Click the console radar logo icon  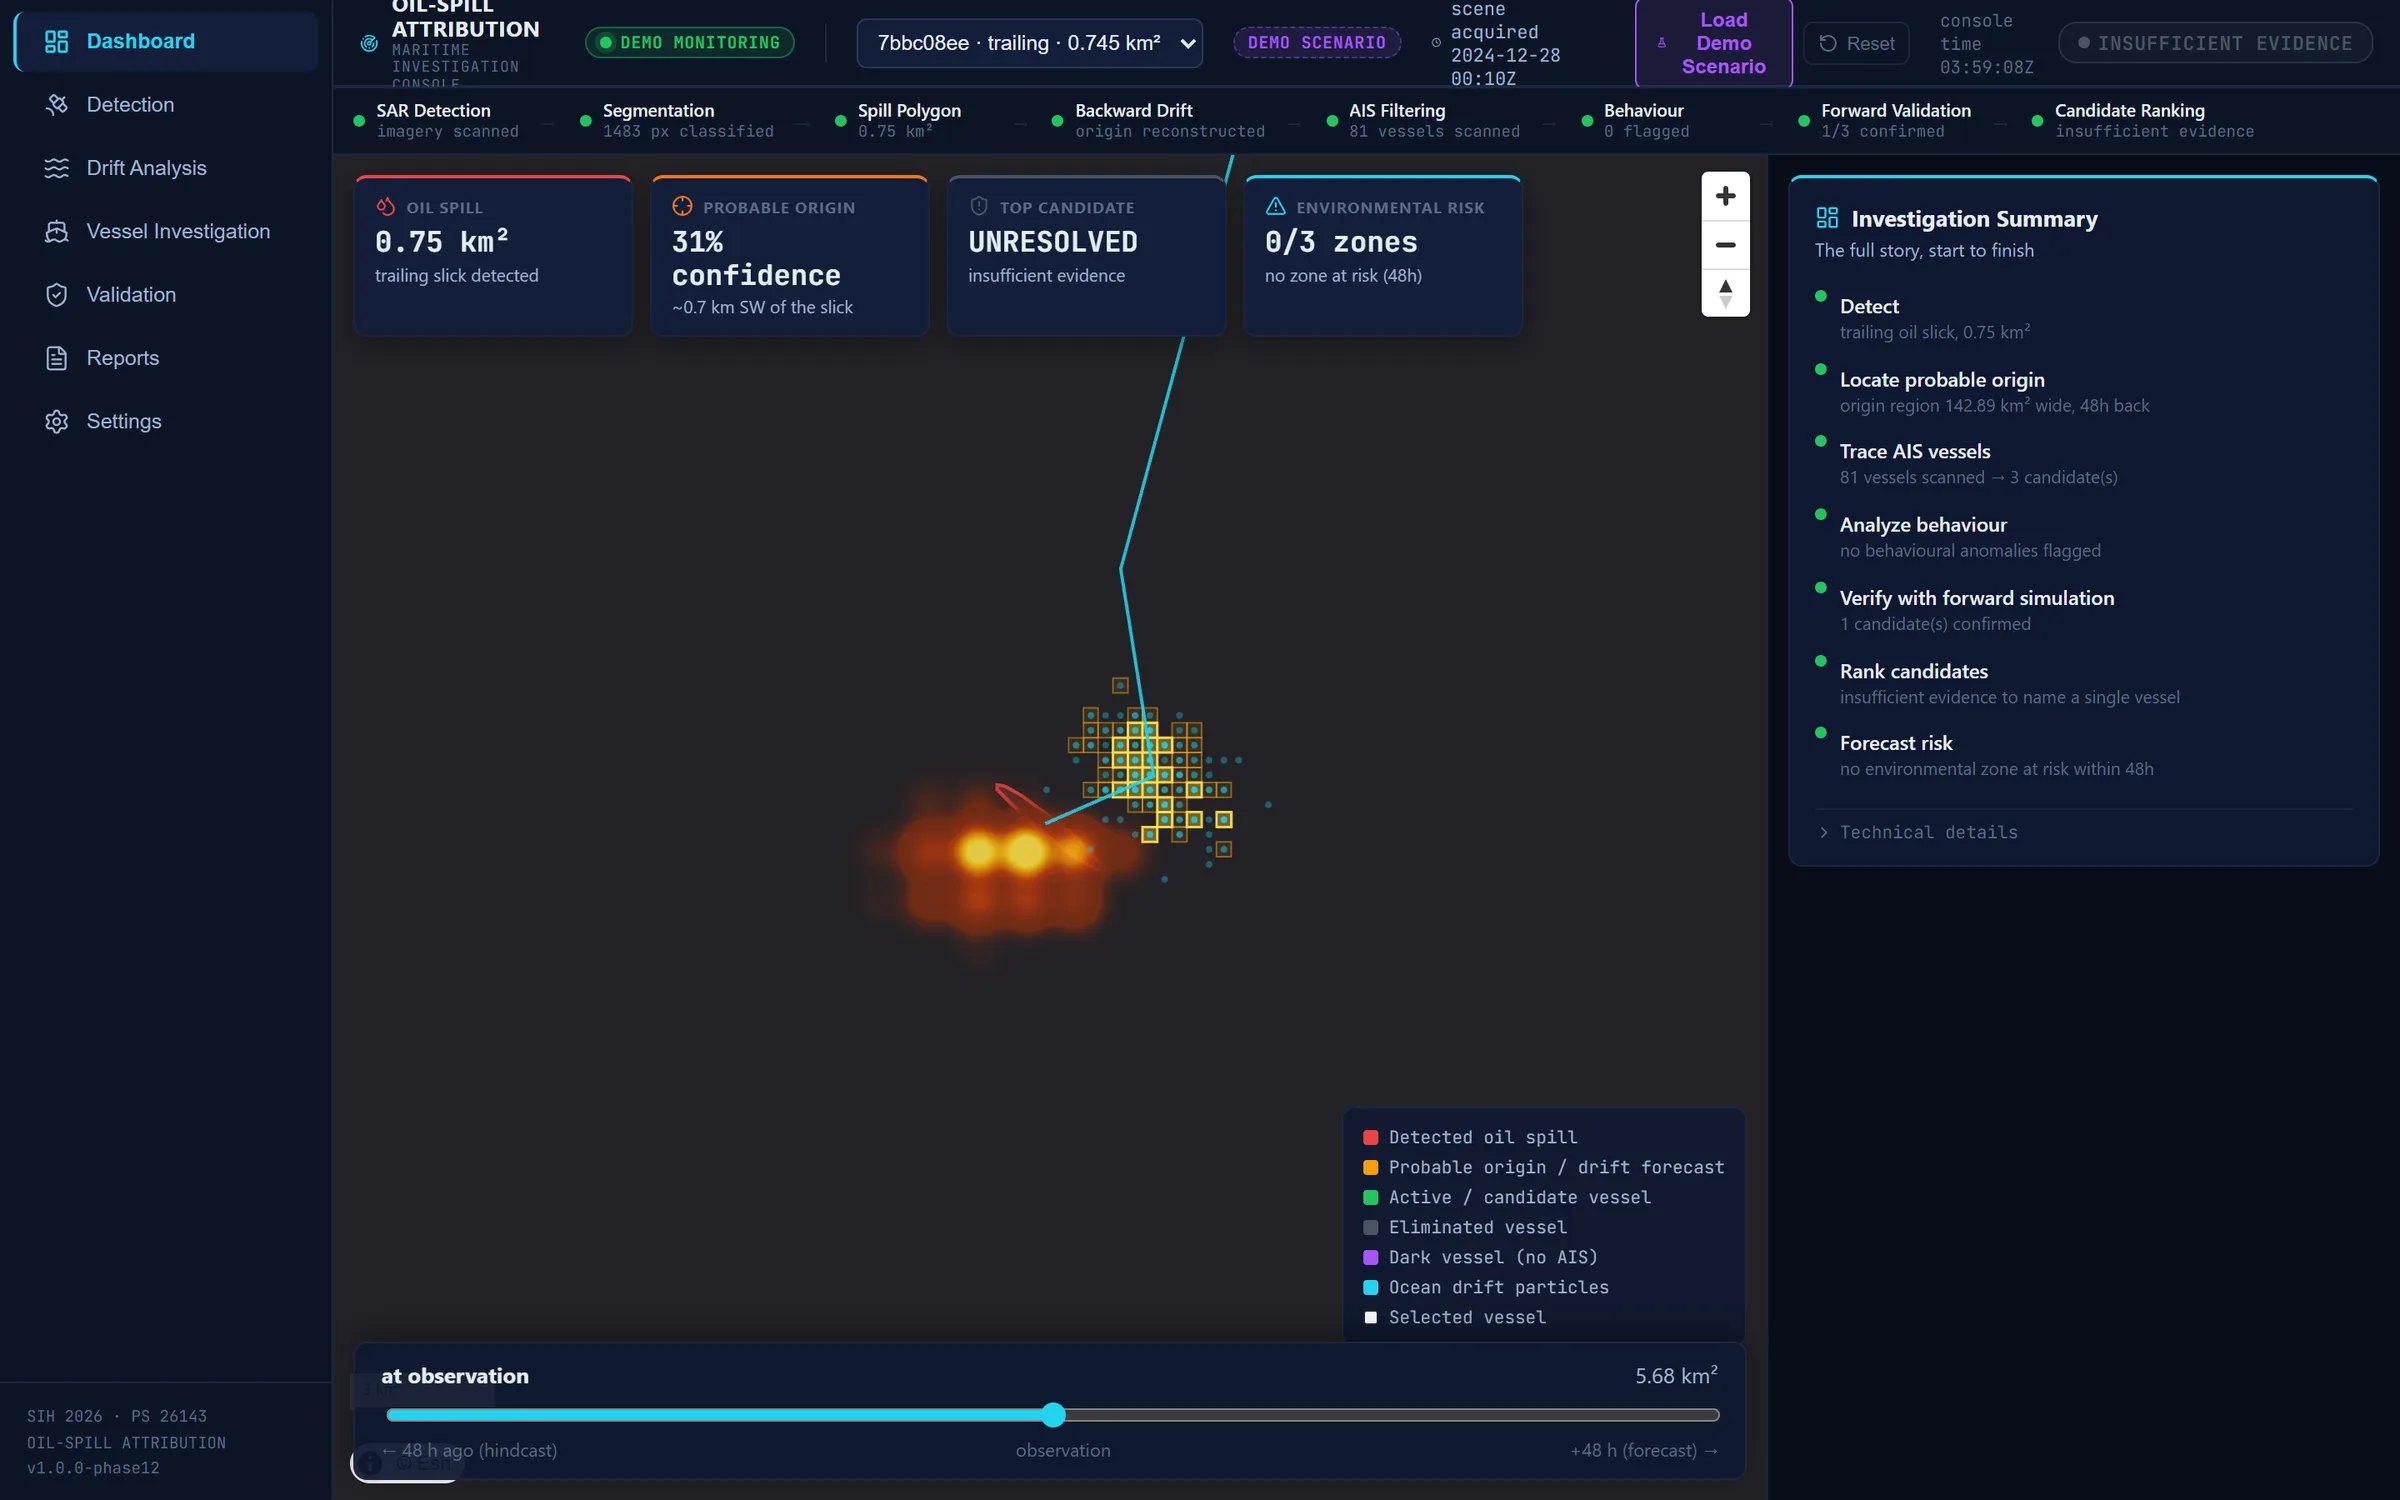click(x=369, y=43)
